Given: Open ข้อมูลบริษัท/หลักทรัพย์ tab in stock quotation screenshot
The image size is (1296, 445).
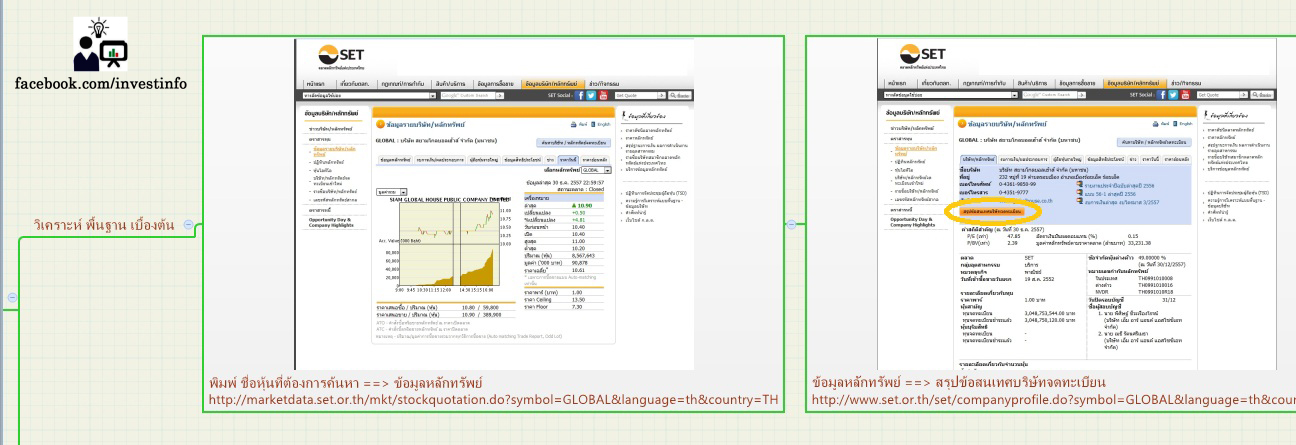Looking at the screenshot, I should [552, 83].
